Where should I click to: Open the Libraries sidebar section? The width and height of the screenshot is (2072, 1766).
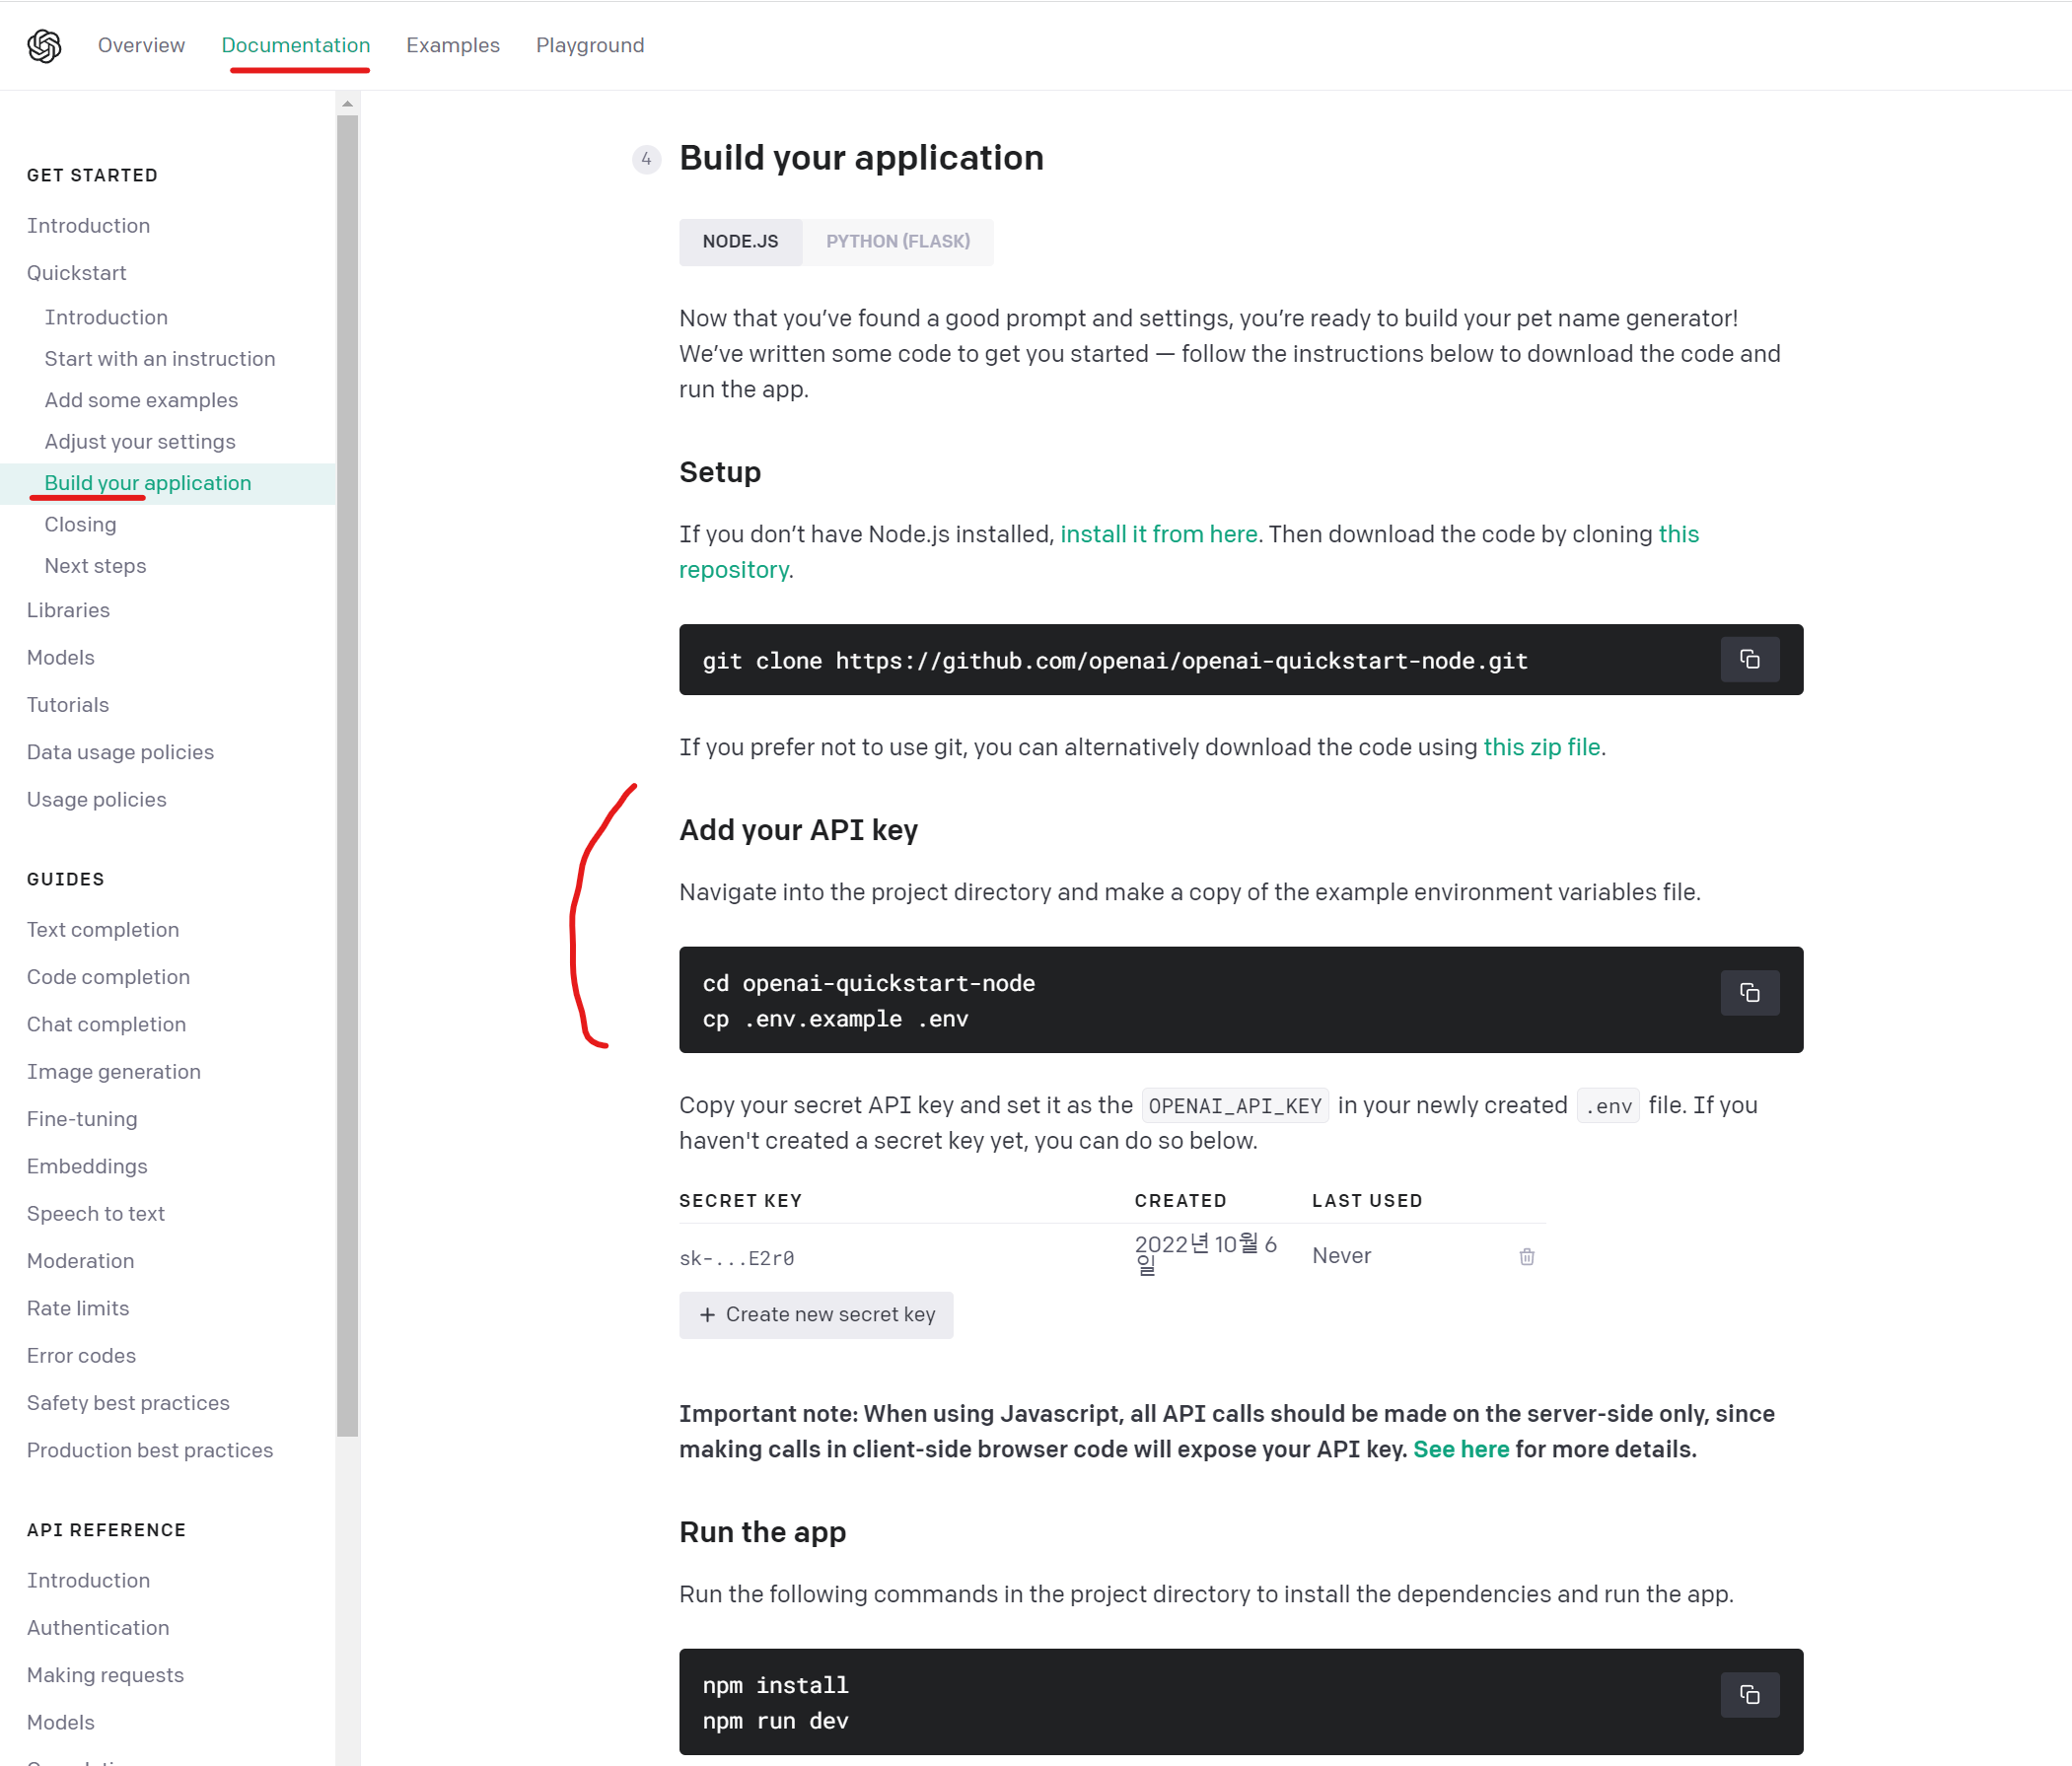click(x=68, y=610)
